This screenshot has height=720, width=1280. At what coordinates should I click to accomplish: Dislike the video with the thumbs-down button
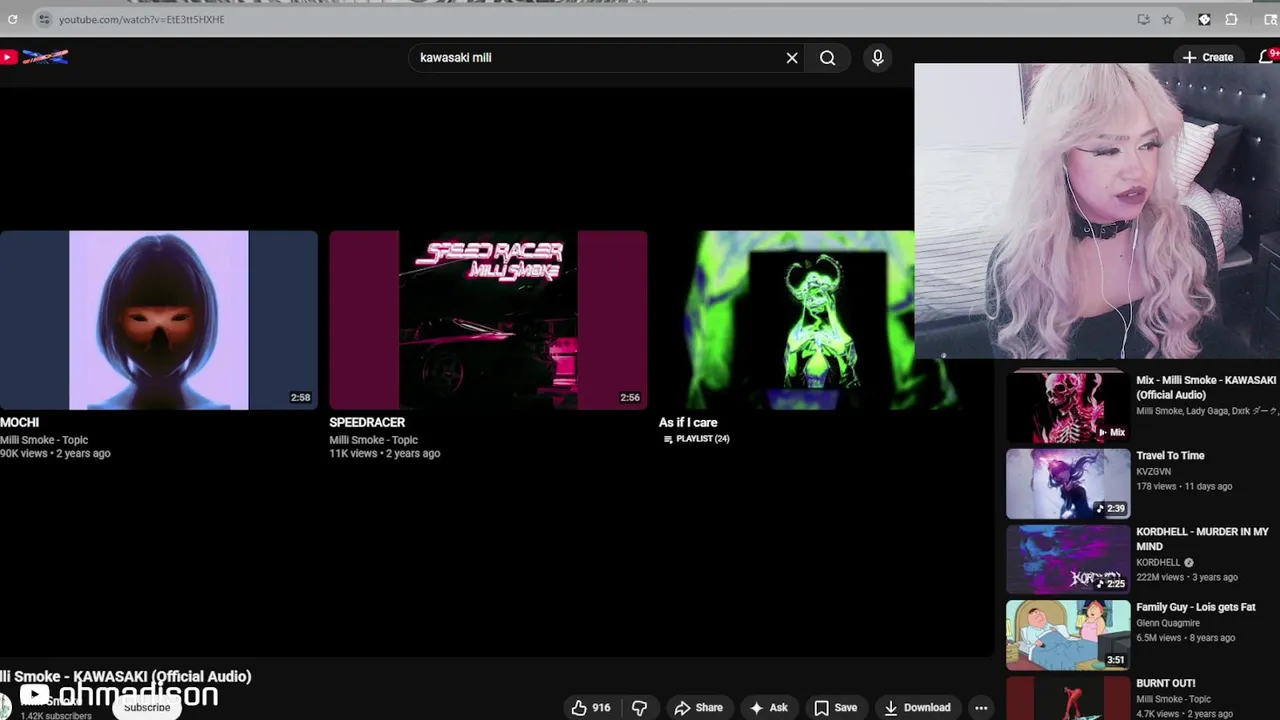click(x=640, y=708)
